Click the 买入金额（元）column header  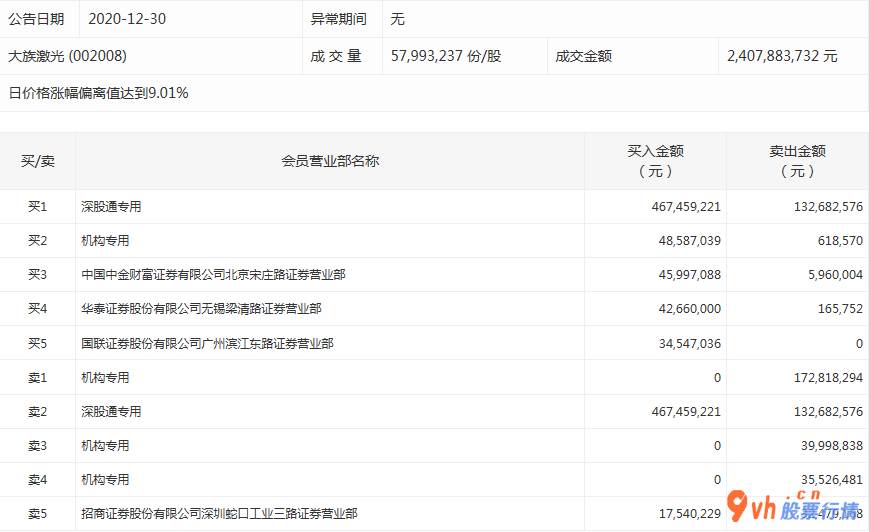[x=655, y=161]
